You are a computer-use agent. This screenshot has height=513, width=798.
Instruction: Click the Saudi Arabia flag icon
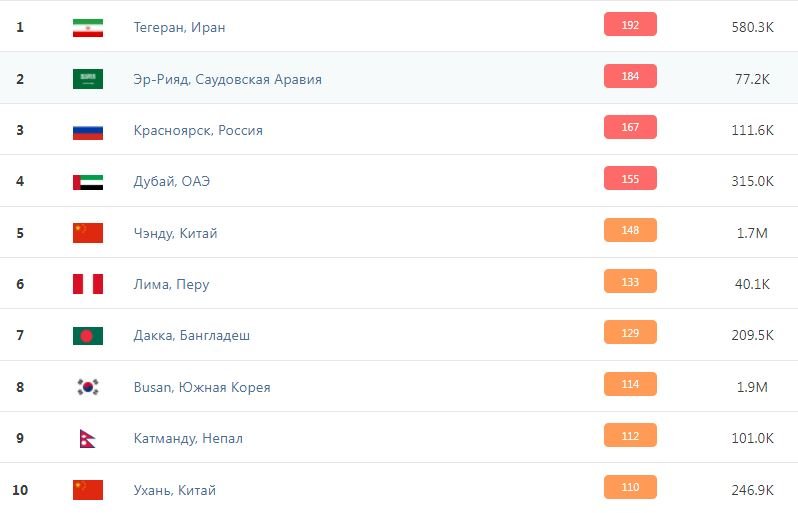tap(87, 79)
